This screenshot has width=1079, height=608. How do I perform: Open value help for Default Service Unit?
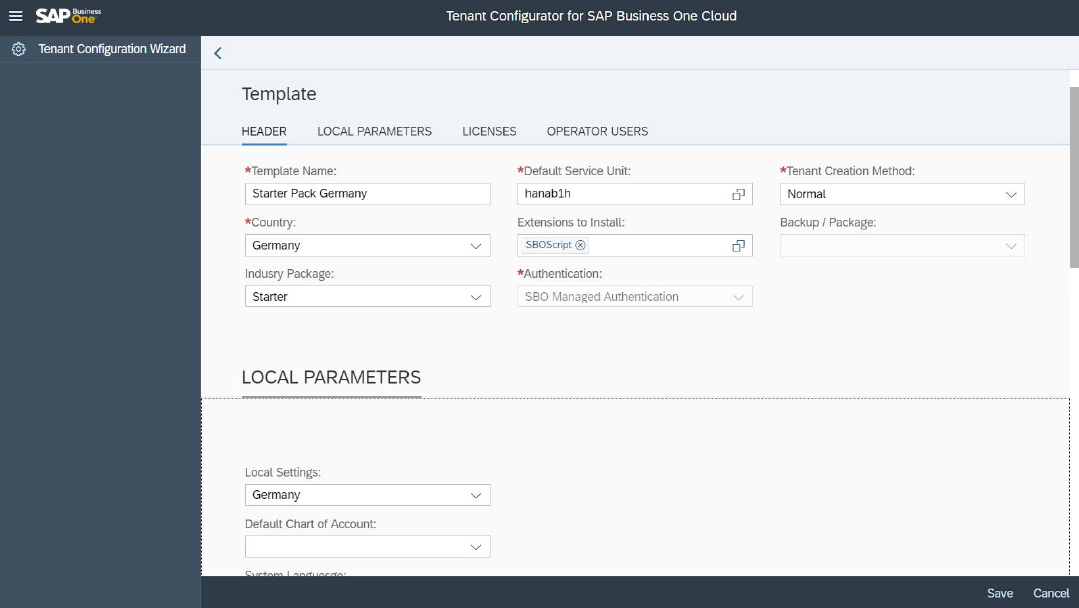click(x=738, y=194)
